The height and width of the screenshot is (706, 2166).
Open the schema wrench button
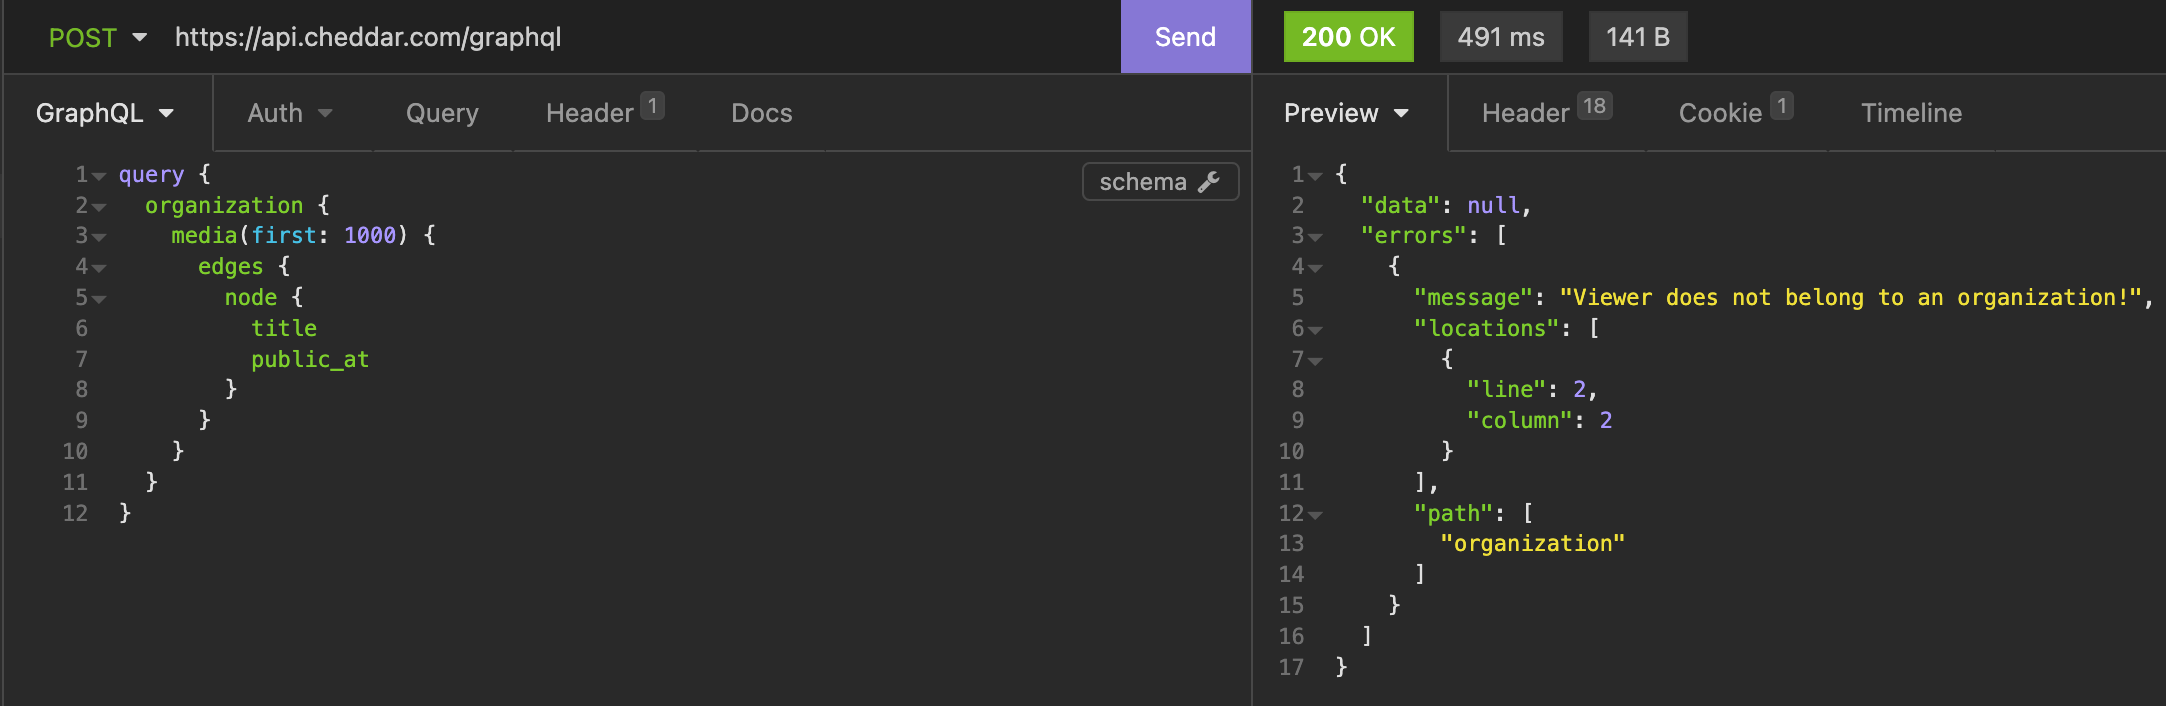click(x=1160, y=182)
